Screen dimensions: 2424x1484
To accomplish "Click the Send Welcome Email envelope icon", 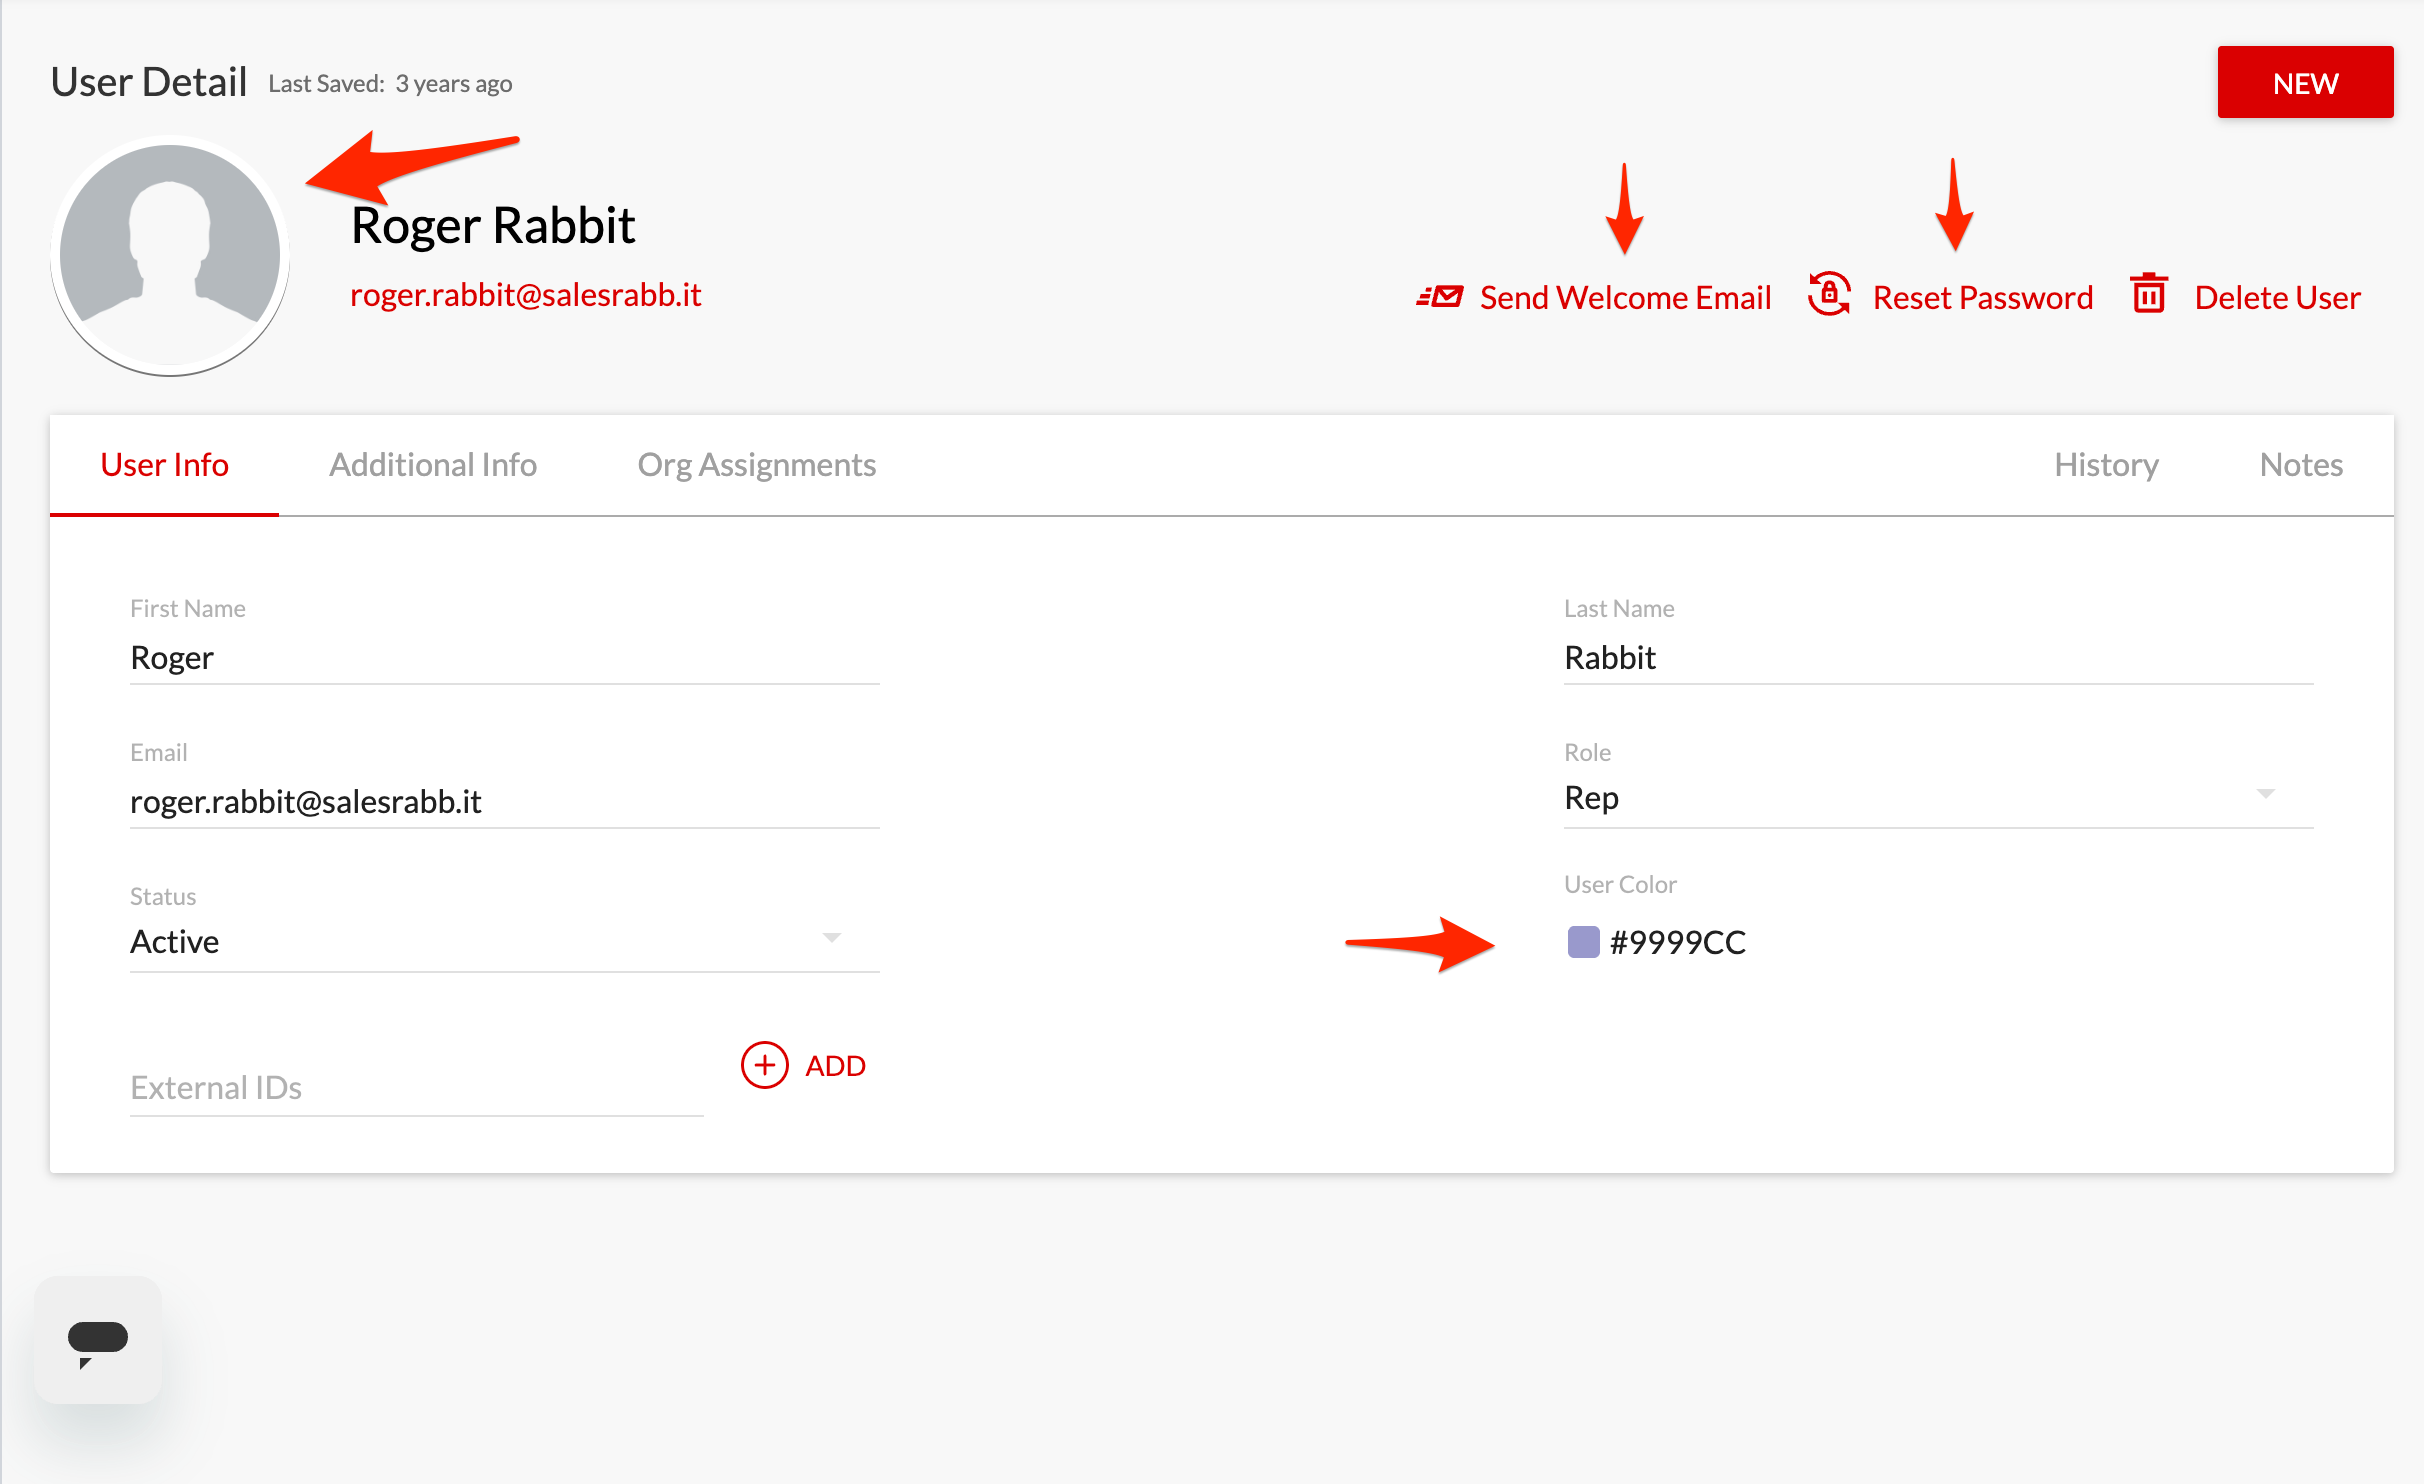I will click(1441, 295).
